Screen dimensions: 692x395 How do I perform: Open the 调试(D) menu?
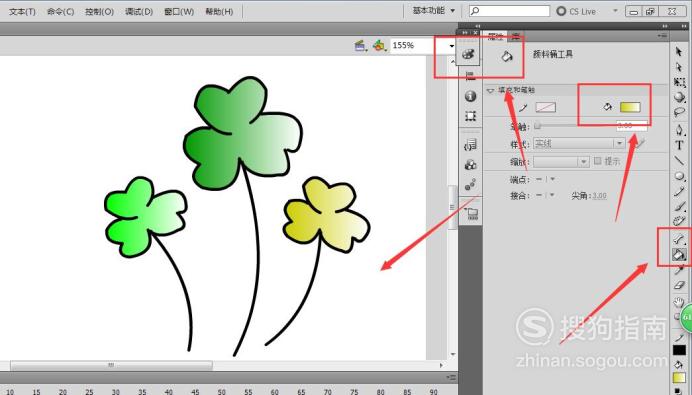139,11
